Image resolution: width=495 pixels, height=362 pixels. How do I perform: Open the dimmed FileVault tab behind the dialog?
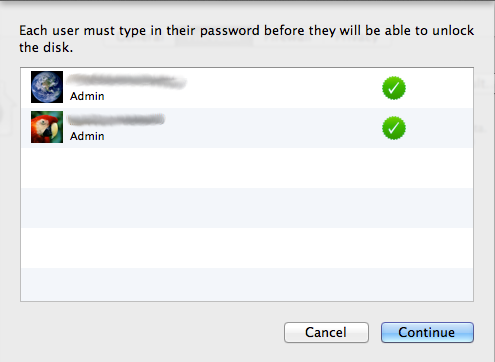pyautogui.click(x=214, y=39)
